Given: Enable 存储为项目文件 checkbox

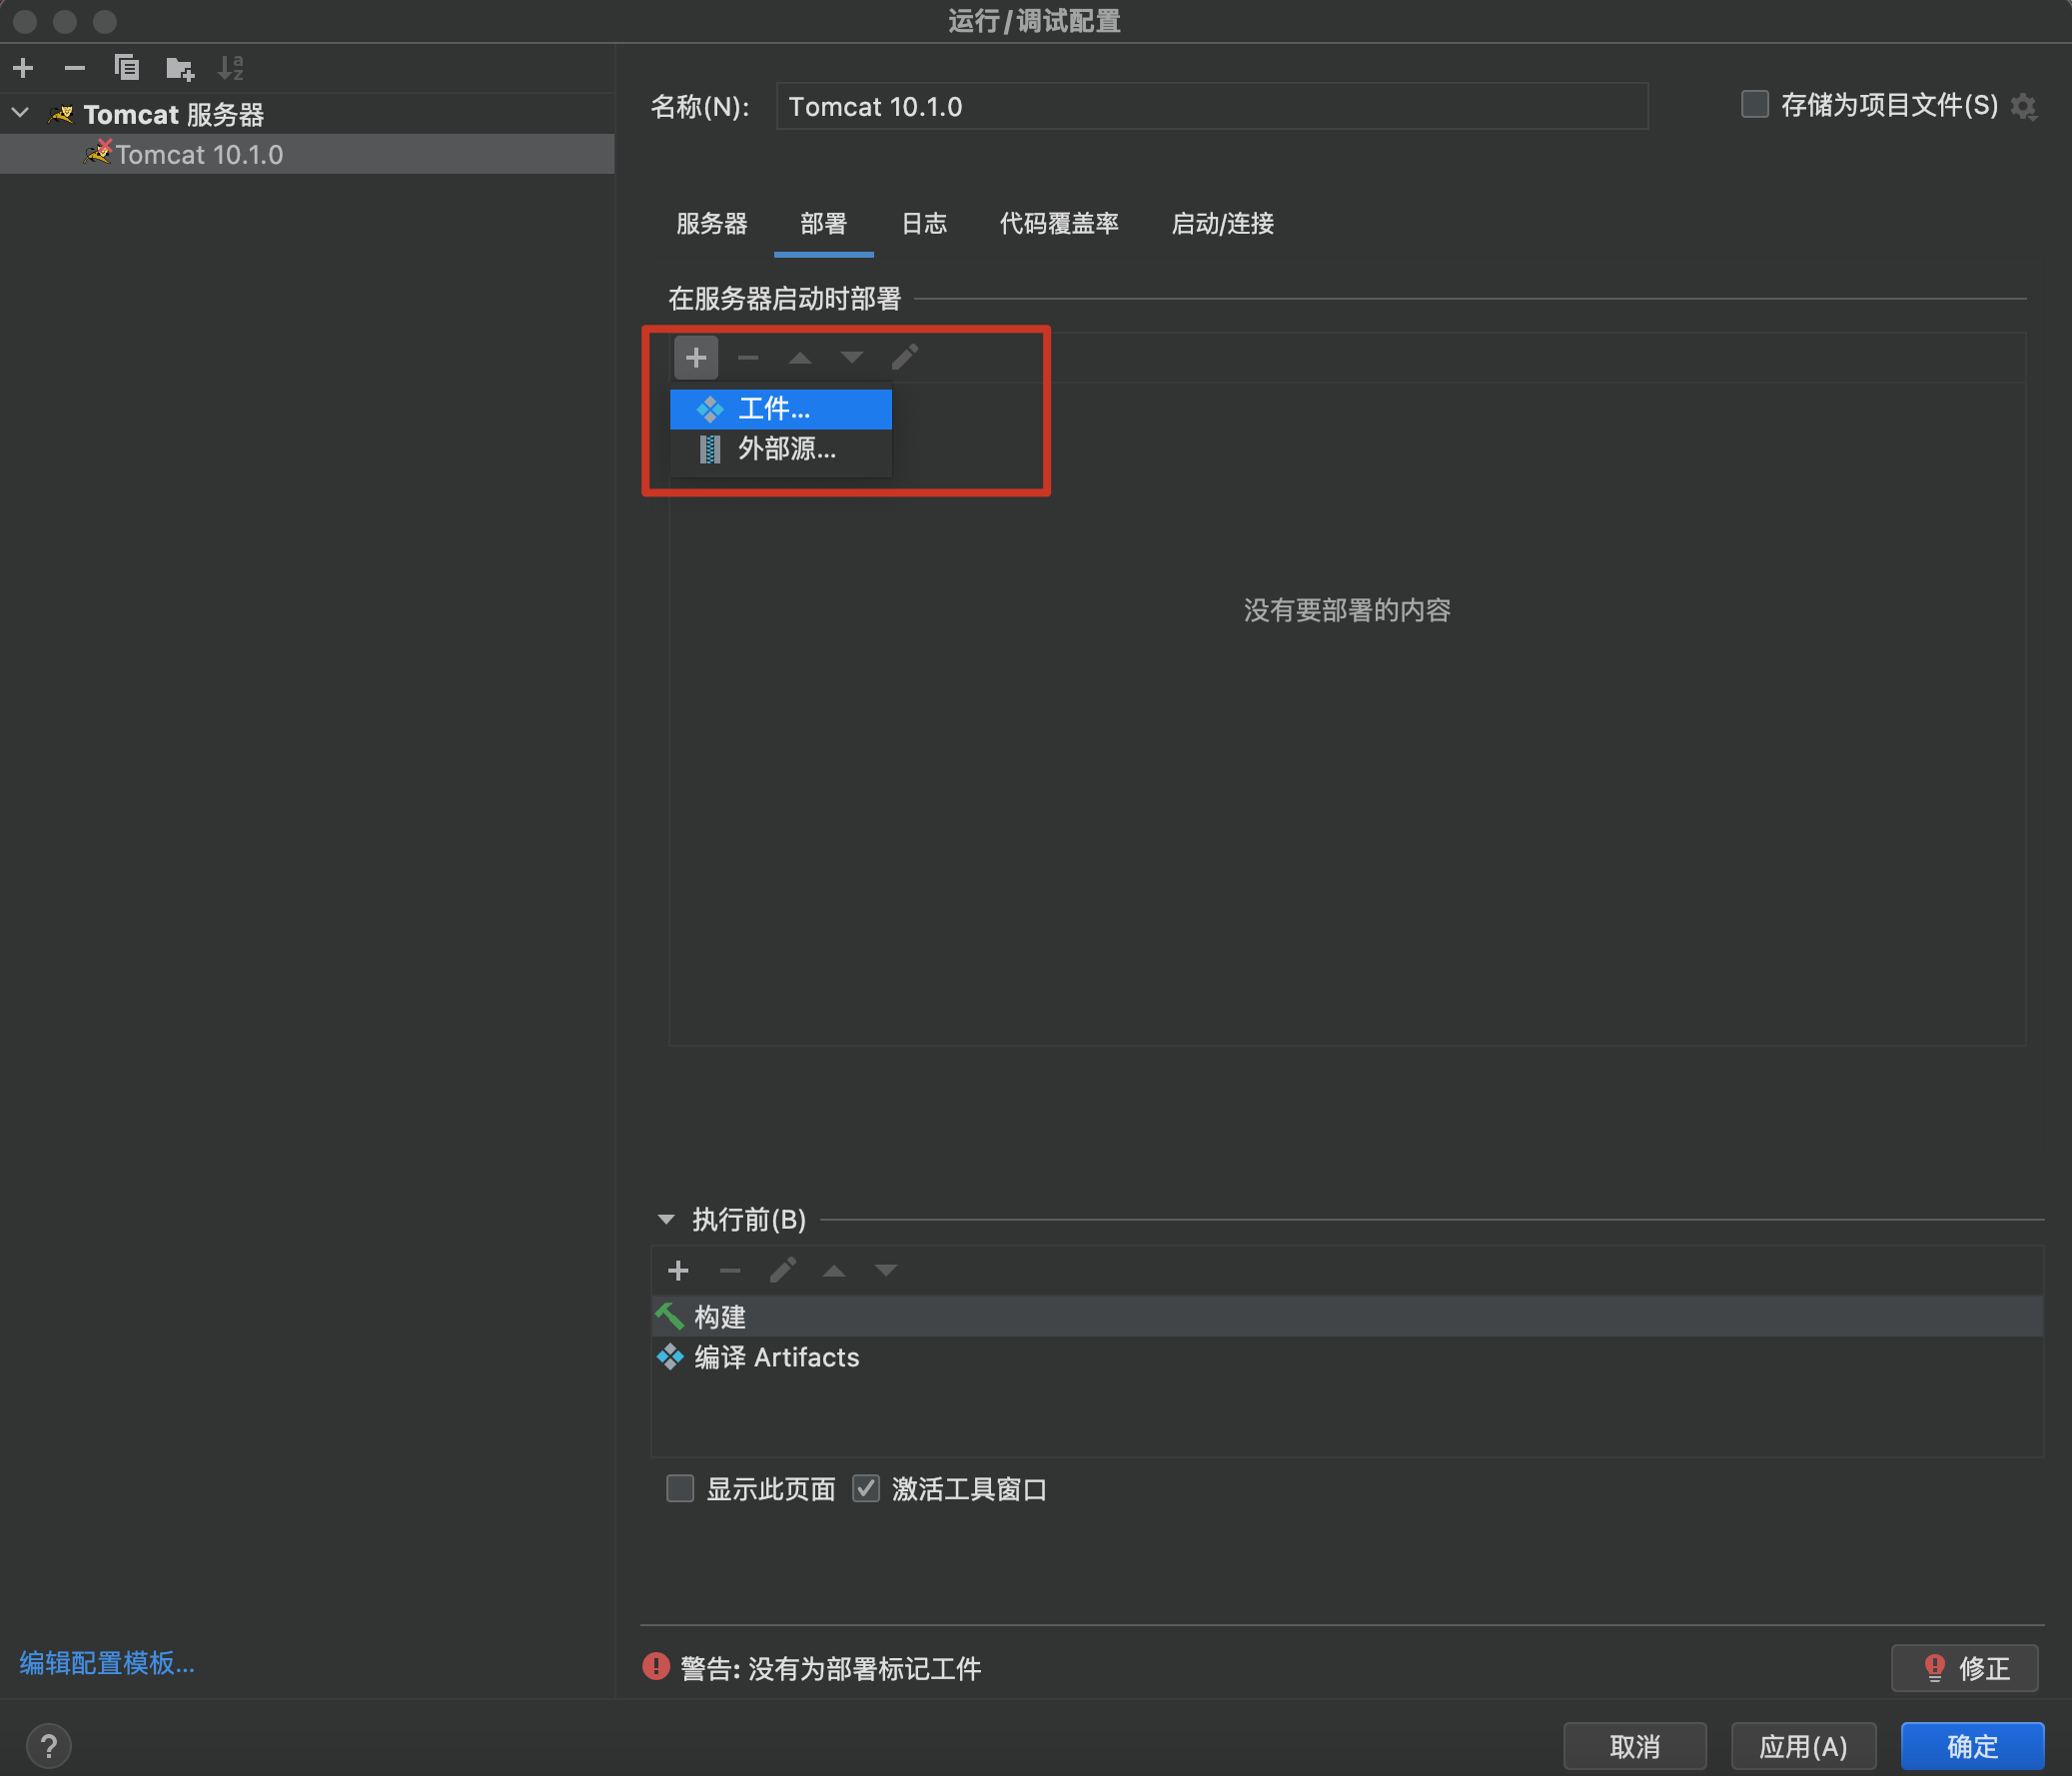Looking at the screenshot, I should 1755,104.
